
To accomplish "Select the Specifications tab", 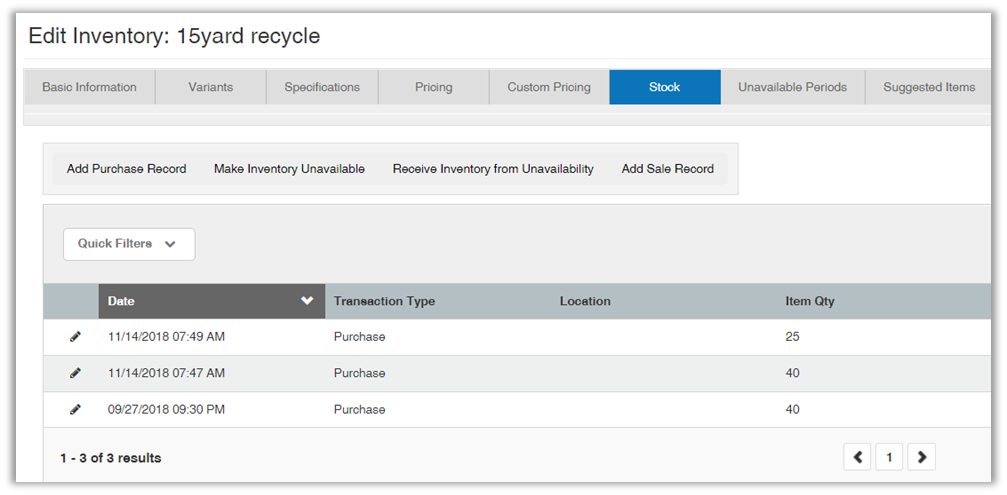I will pyautogui.click(x=322, y=87).
